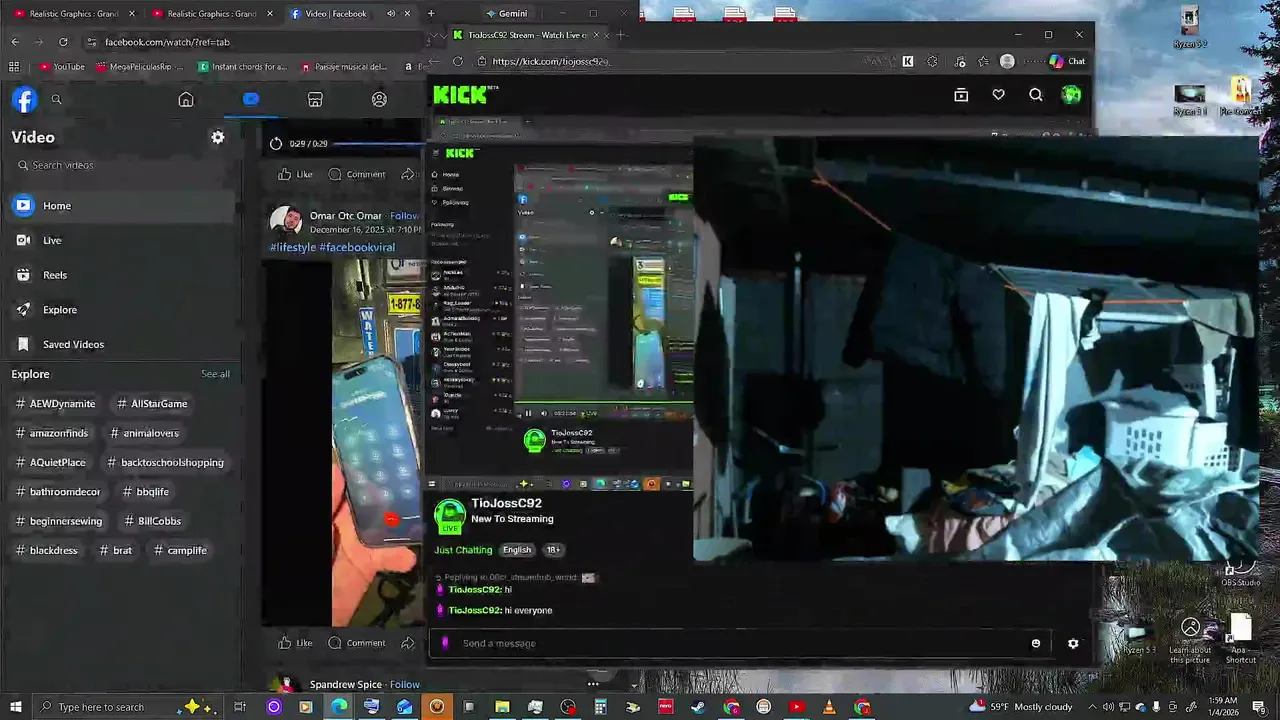This screenshot has height=720, width=1280.
Task: Show hidden system tray icons
Action: click(1092, 707)
